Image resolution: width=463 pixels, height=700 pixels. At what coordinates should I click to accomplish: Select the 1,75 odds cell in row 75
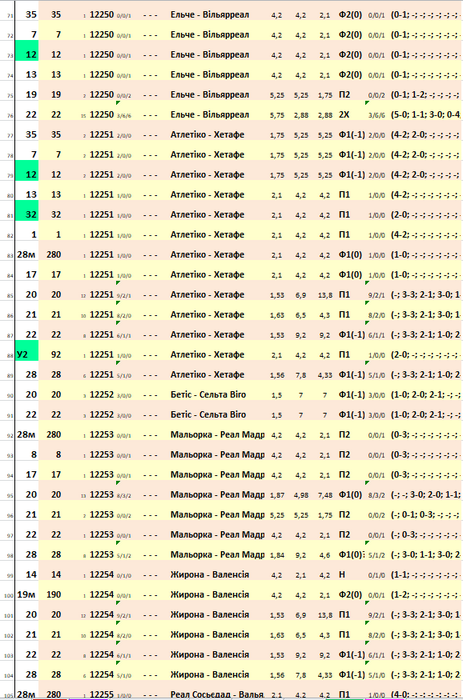click(x=325, y=95)
